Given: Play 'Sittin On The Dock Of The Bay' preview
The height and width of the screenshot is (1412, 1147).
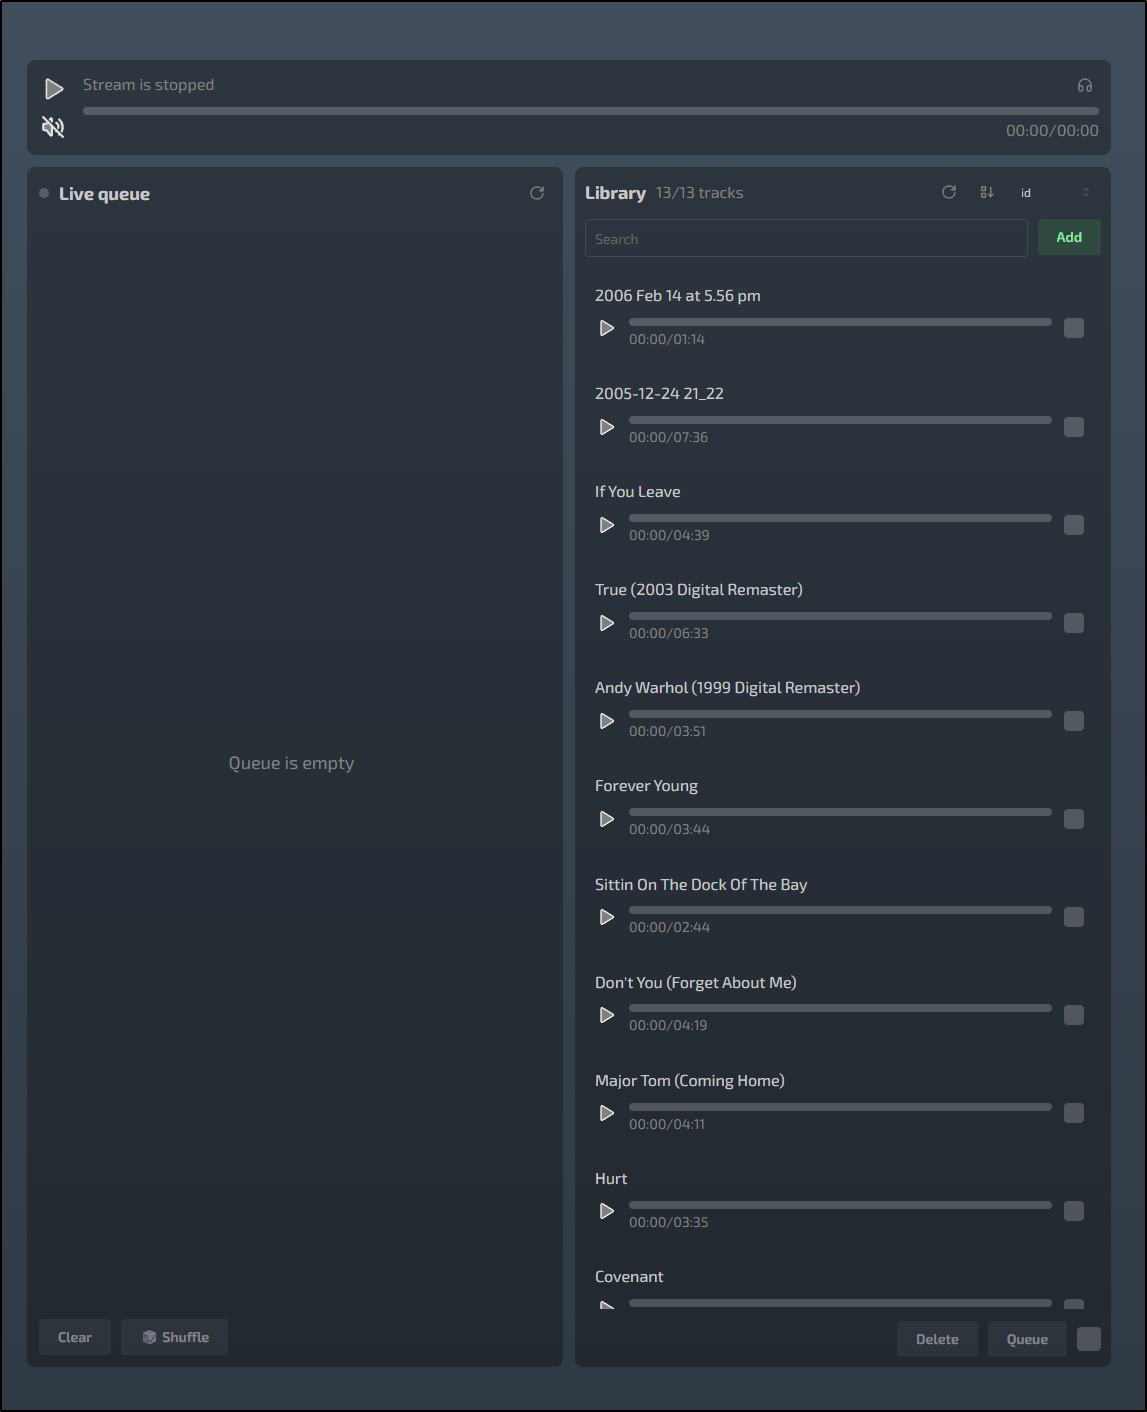Looking at the screenshot, I should coord(607,917).
